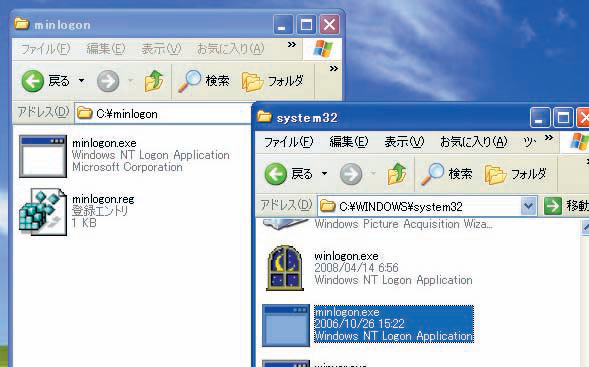Maximize the minlogon window
Screen dimensions: 589x367
coord(306,25)
